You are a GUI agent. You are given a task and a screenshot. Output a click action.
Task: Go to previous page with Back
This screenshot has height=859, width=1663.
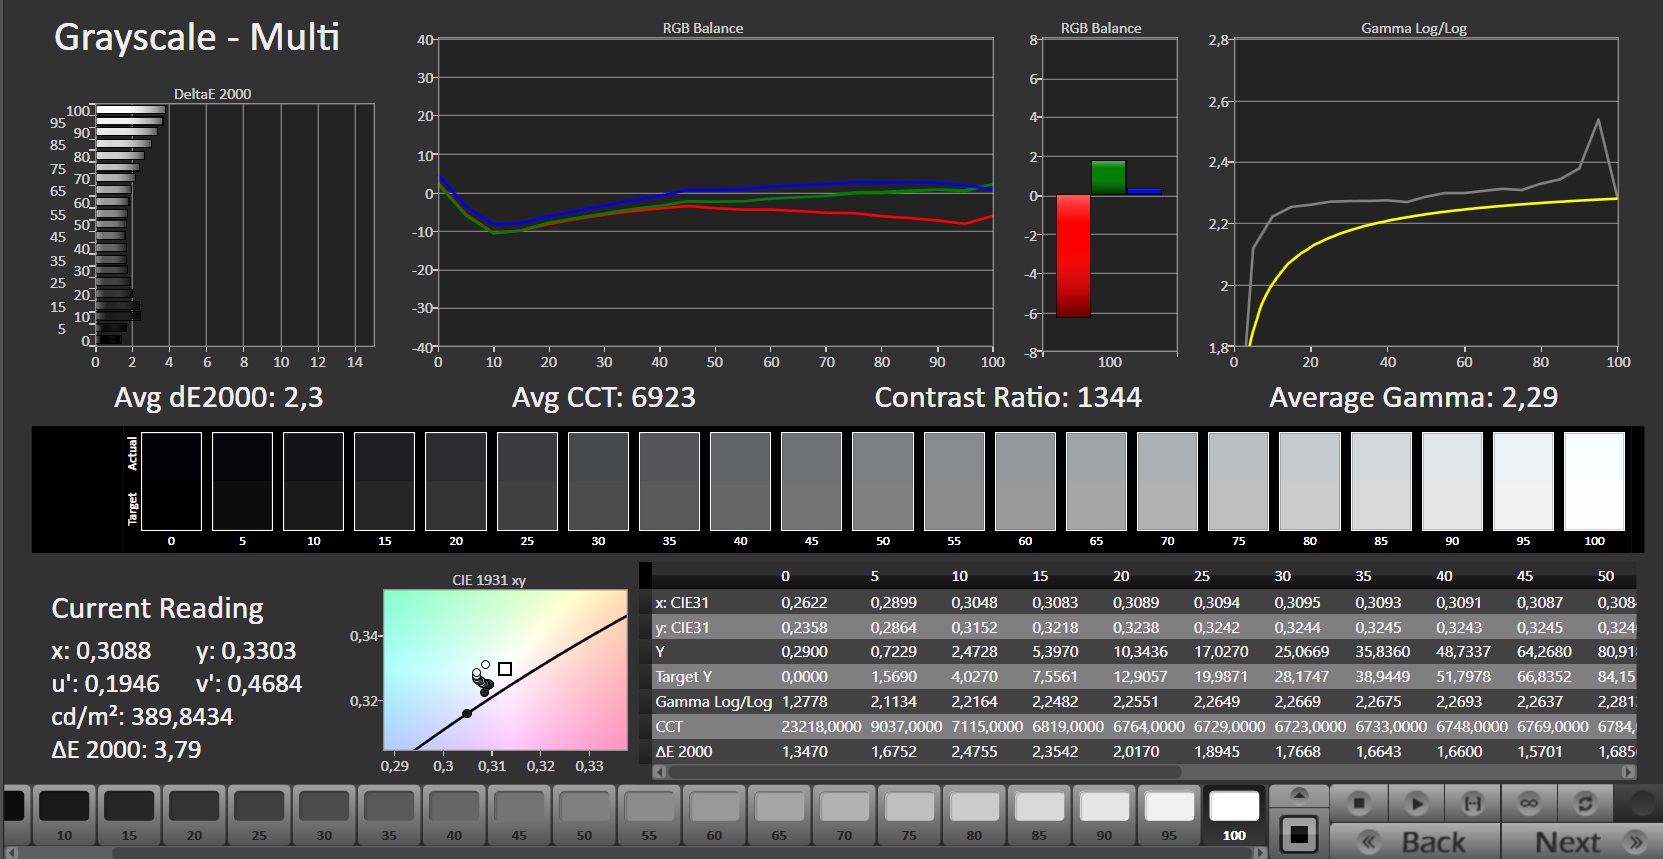click(1415, 842)
